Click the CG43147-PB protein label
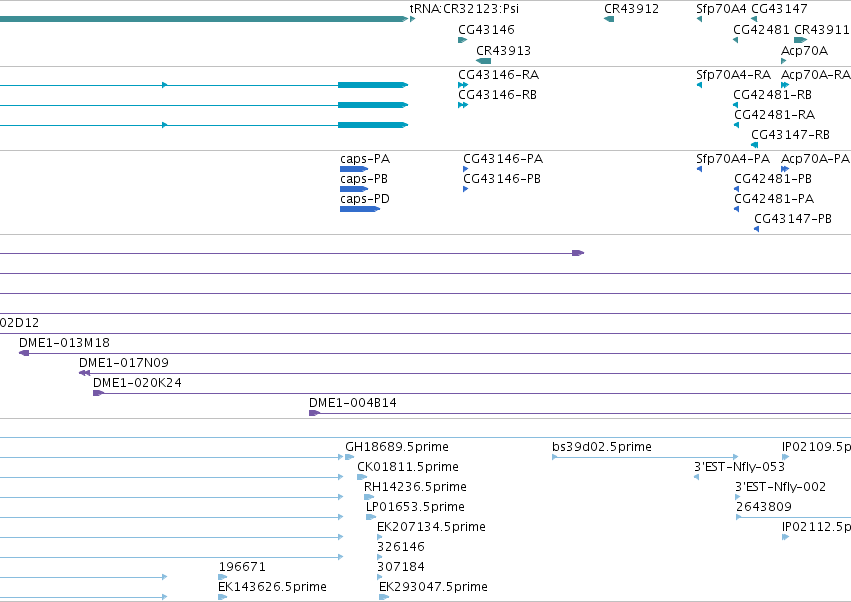Image resolution: width=851 pixels, height=602 pixels. [x=793, y=219]
